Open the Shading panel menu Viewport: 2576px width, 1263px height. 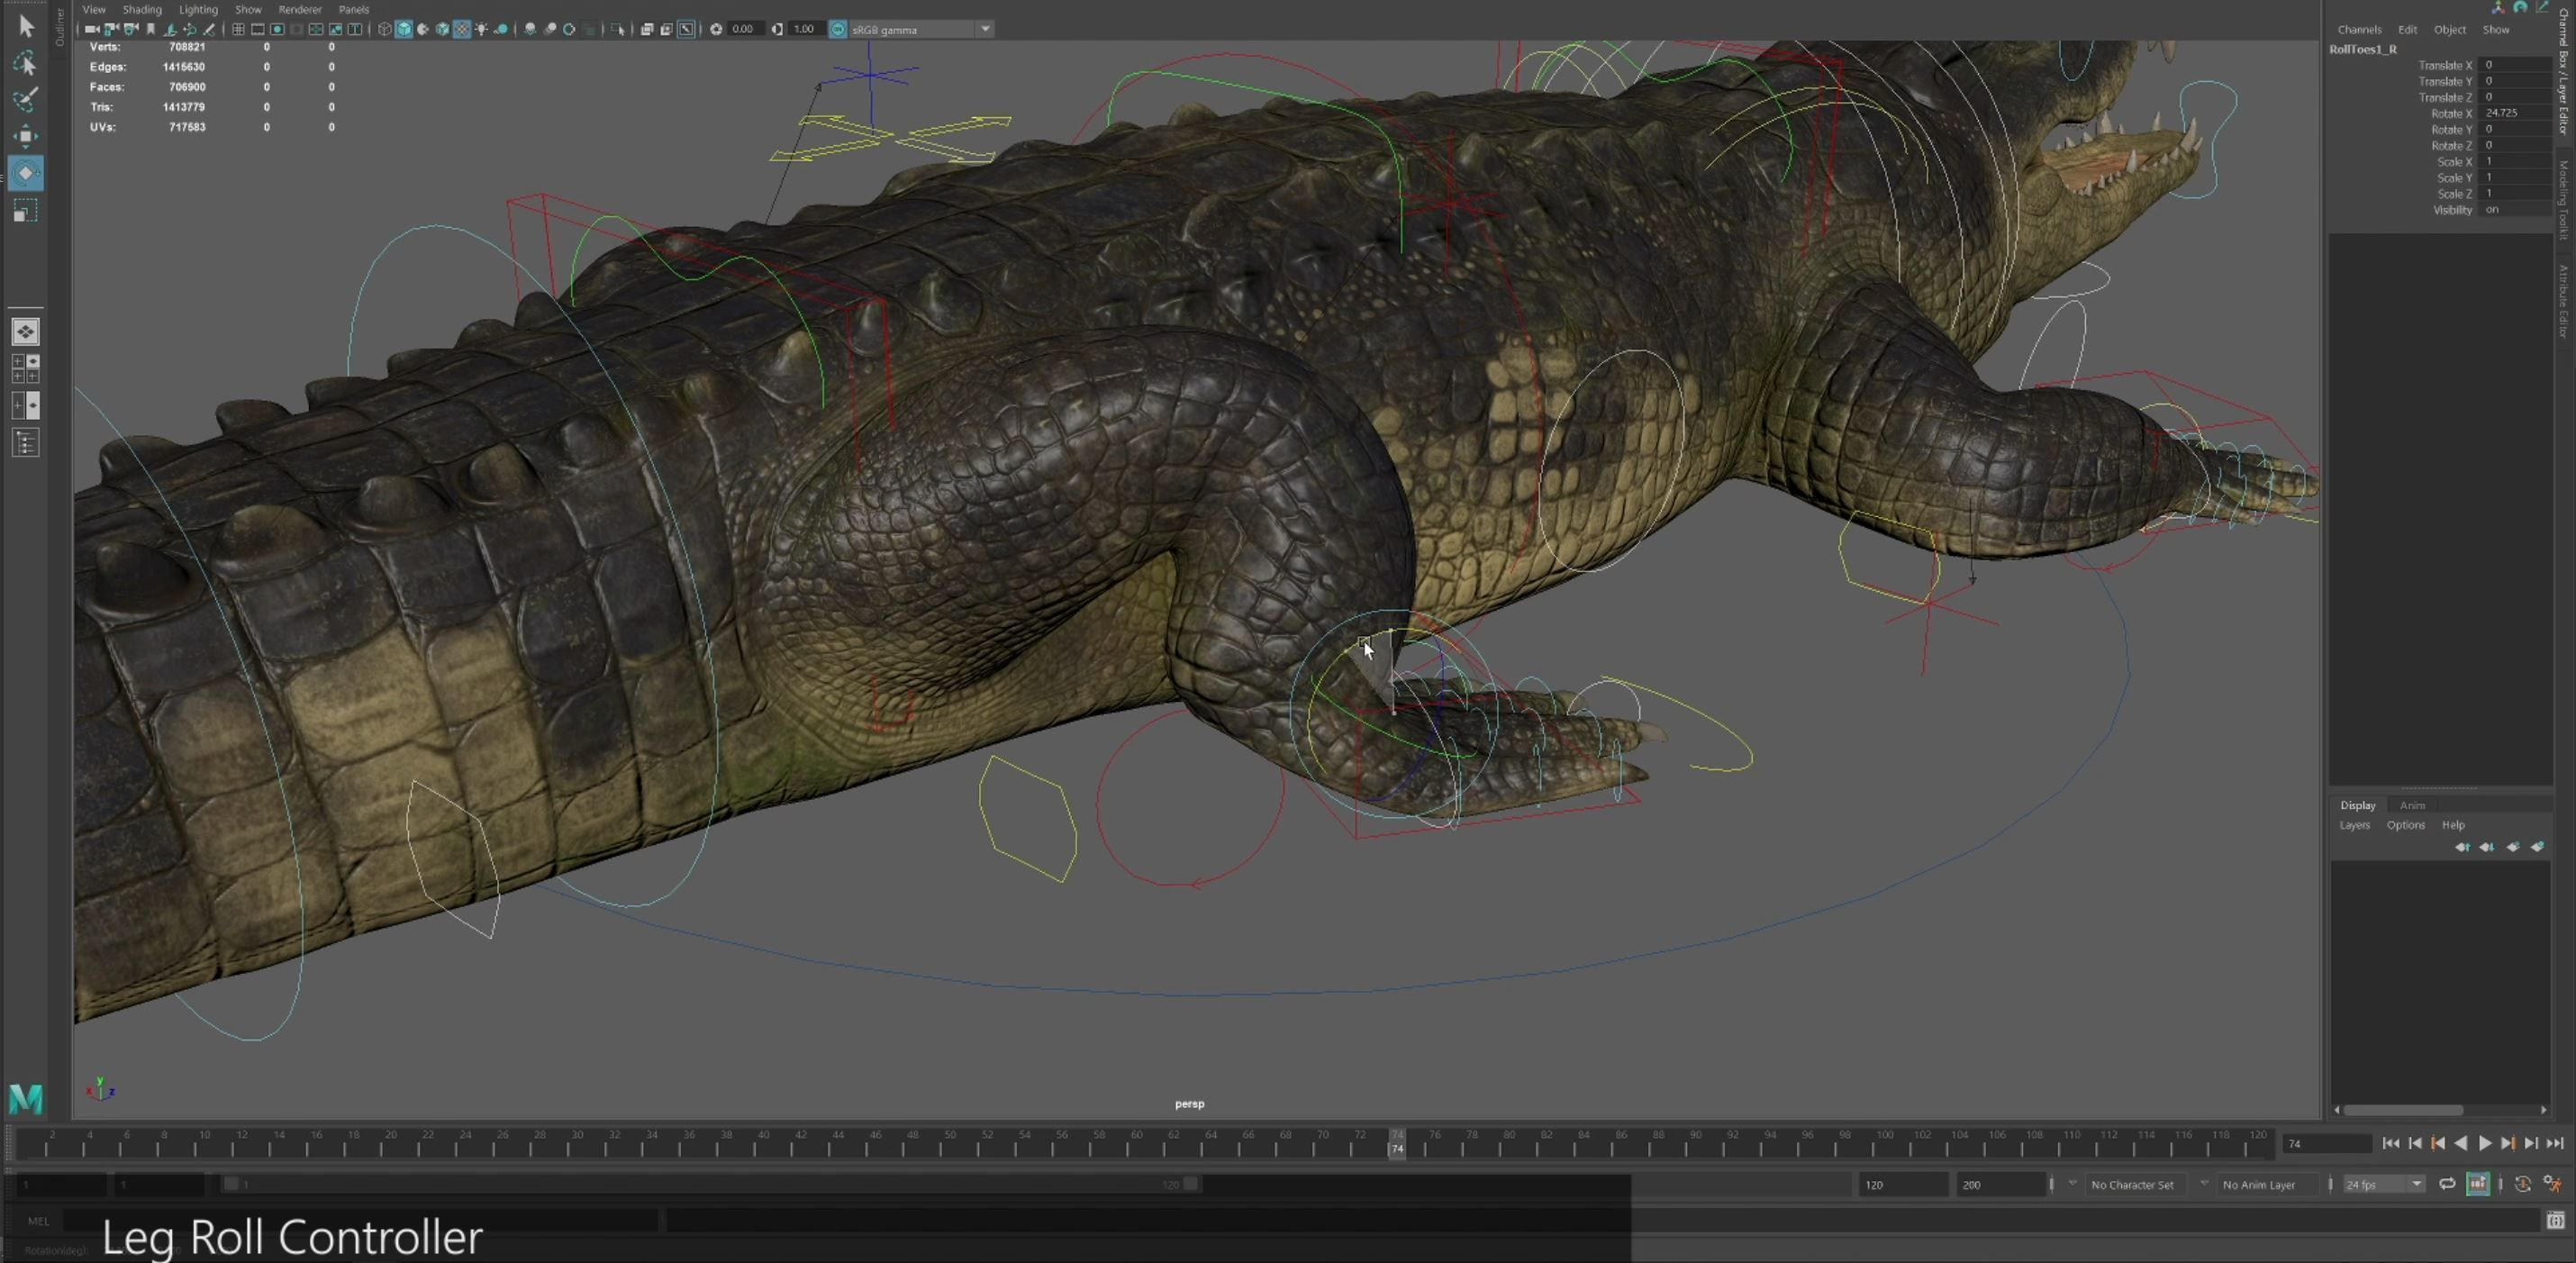pyautogui.click(x=142, y=9)
